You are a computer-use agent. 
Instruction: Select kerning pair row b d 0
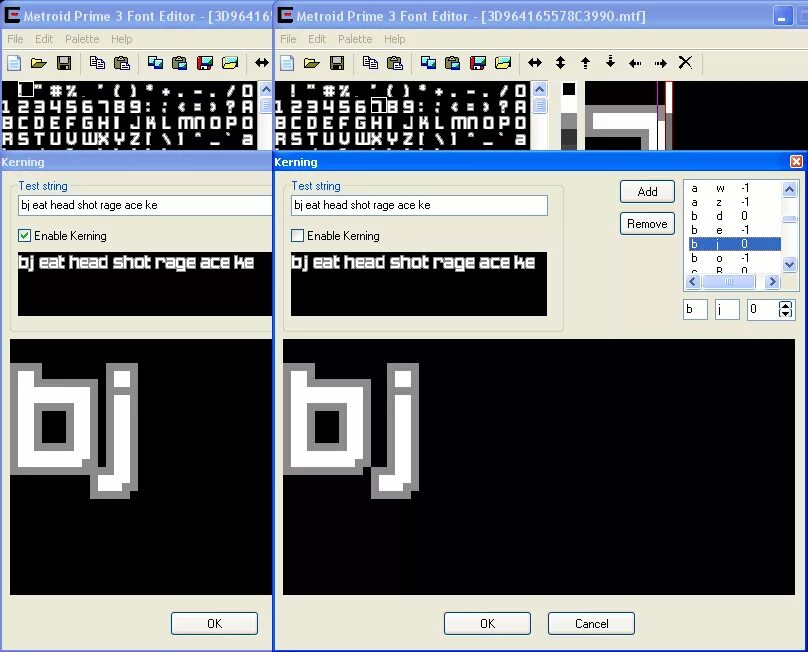pyautogui.click(x=735, y=216)
